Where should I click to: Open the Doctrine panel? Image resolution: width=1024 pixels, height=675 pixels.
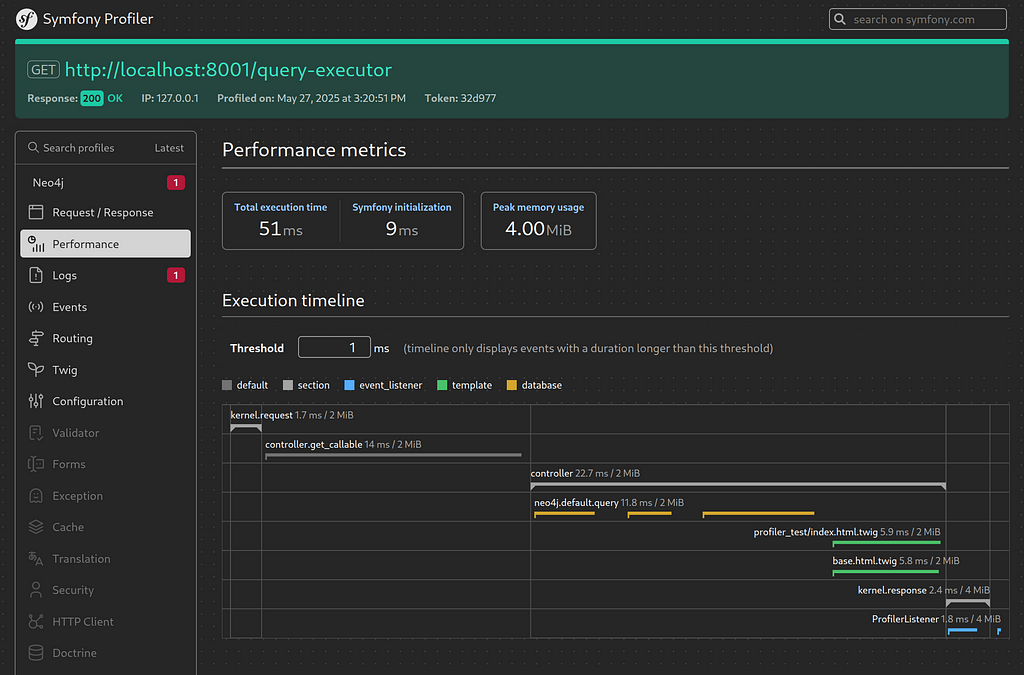click(x=105, y=653)
